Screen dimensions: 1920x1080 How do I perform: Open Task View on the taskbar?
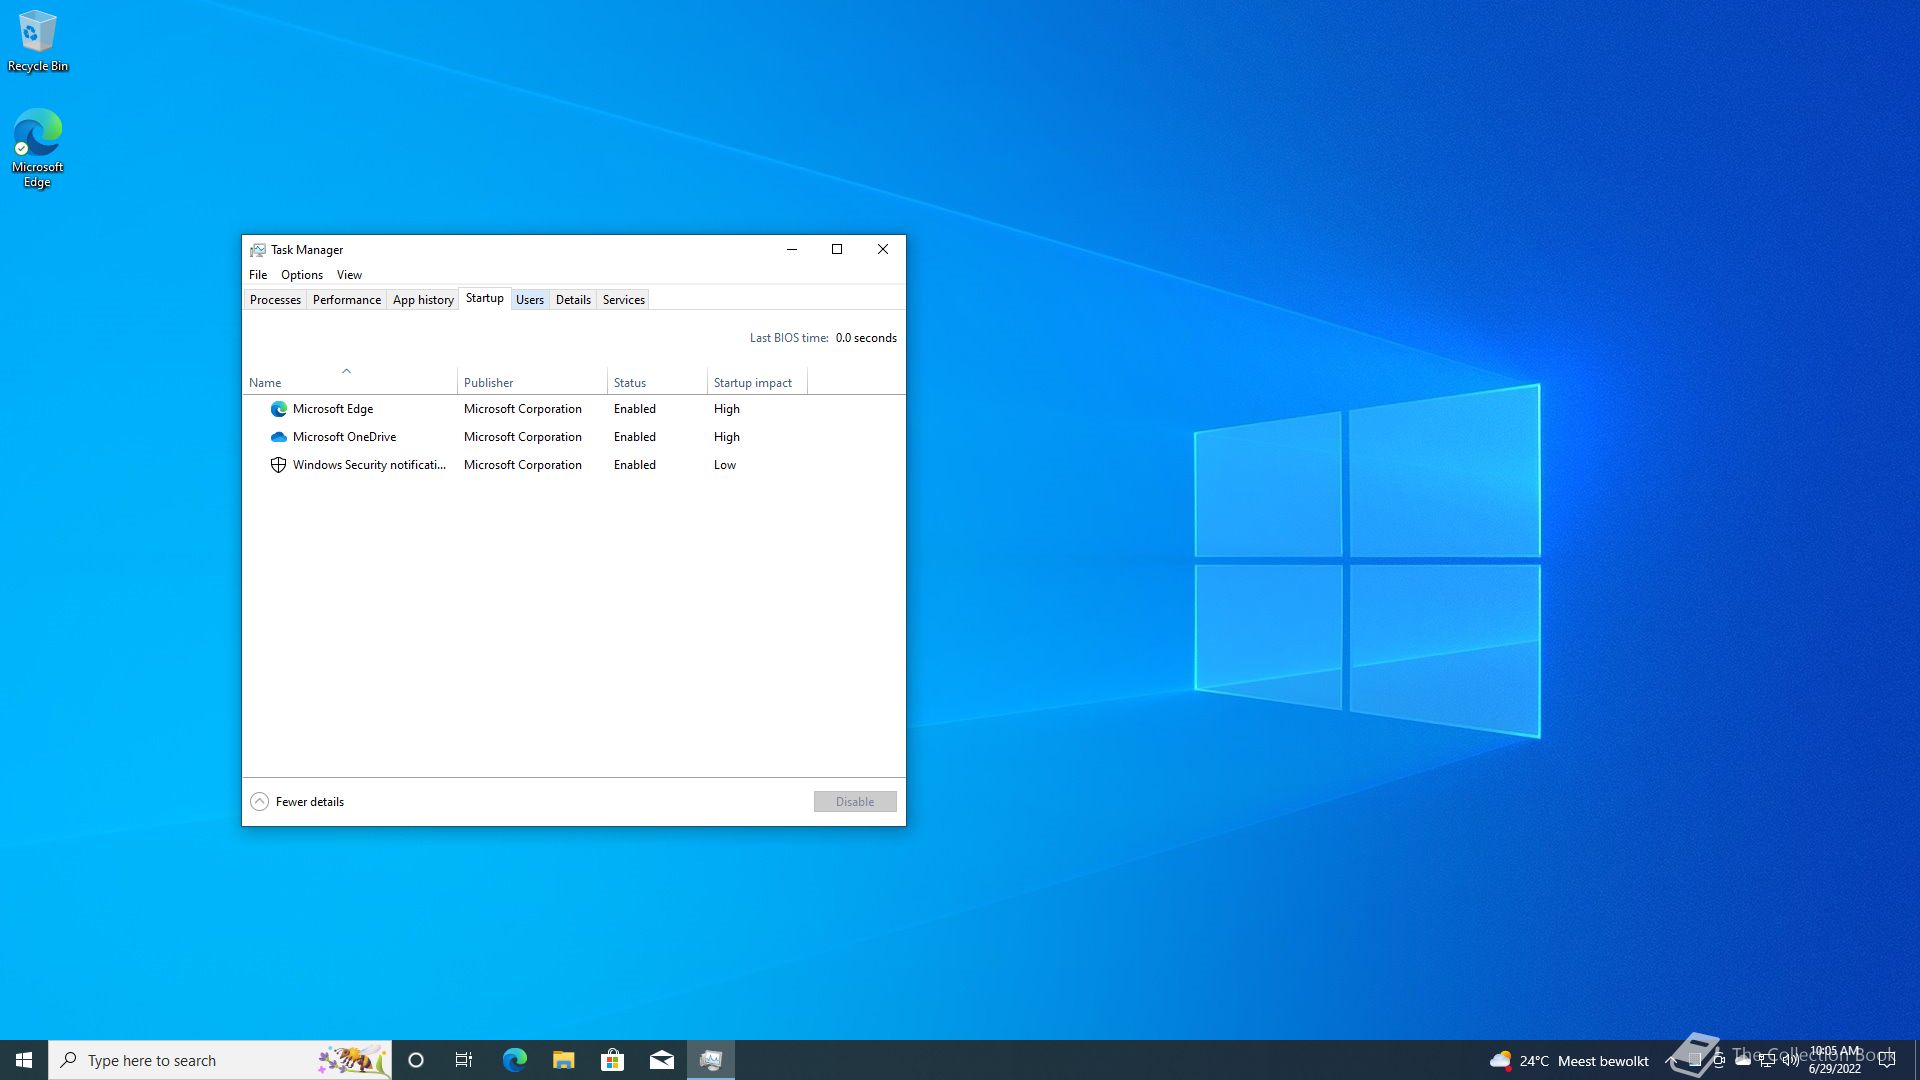pyautogui.click(x=464, y=1060)
